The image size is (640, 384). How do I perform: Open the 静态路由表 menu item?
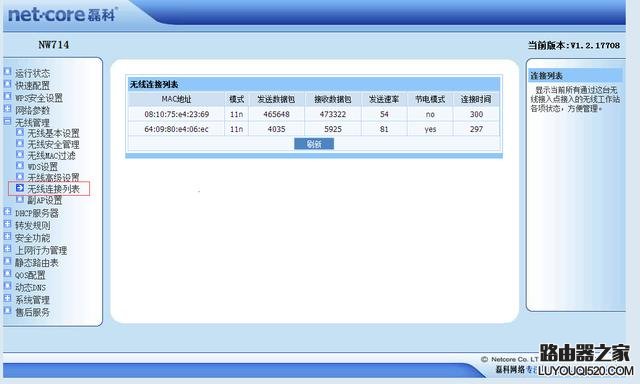37,262
